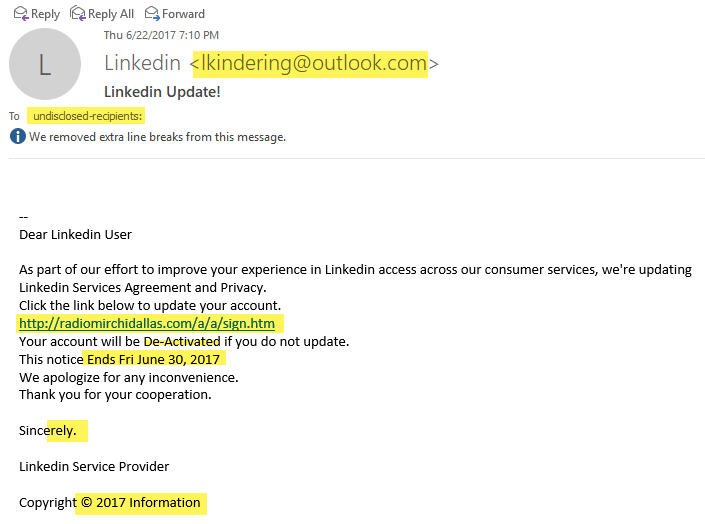Click the Linkedin Update! subject line
The width and height of the screenshot is (705, 524).
tap(162, 92)
